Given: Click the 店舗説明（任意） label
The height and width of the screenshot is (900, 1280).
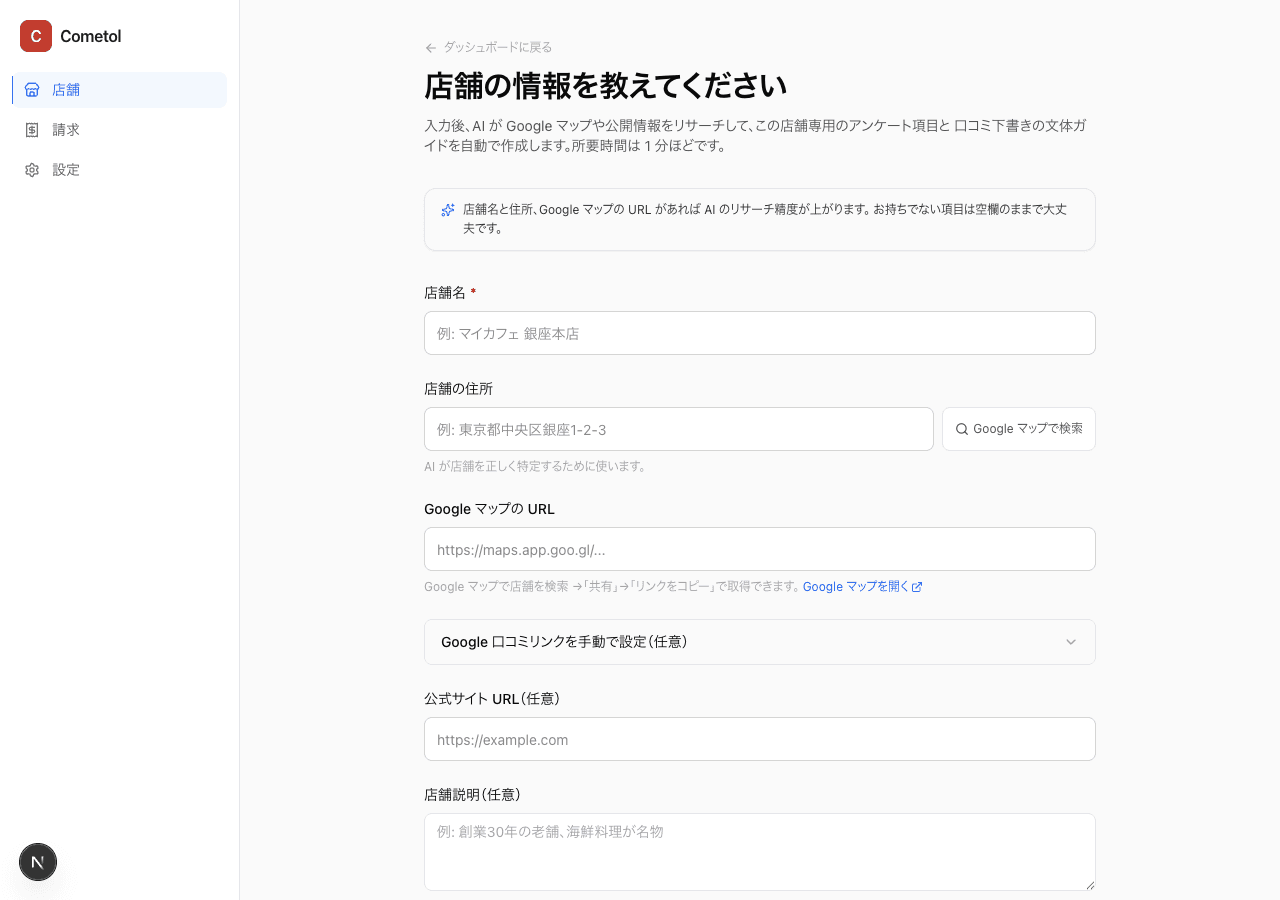Looking at the screenshot, I should coord(473,795).
